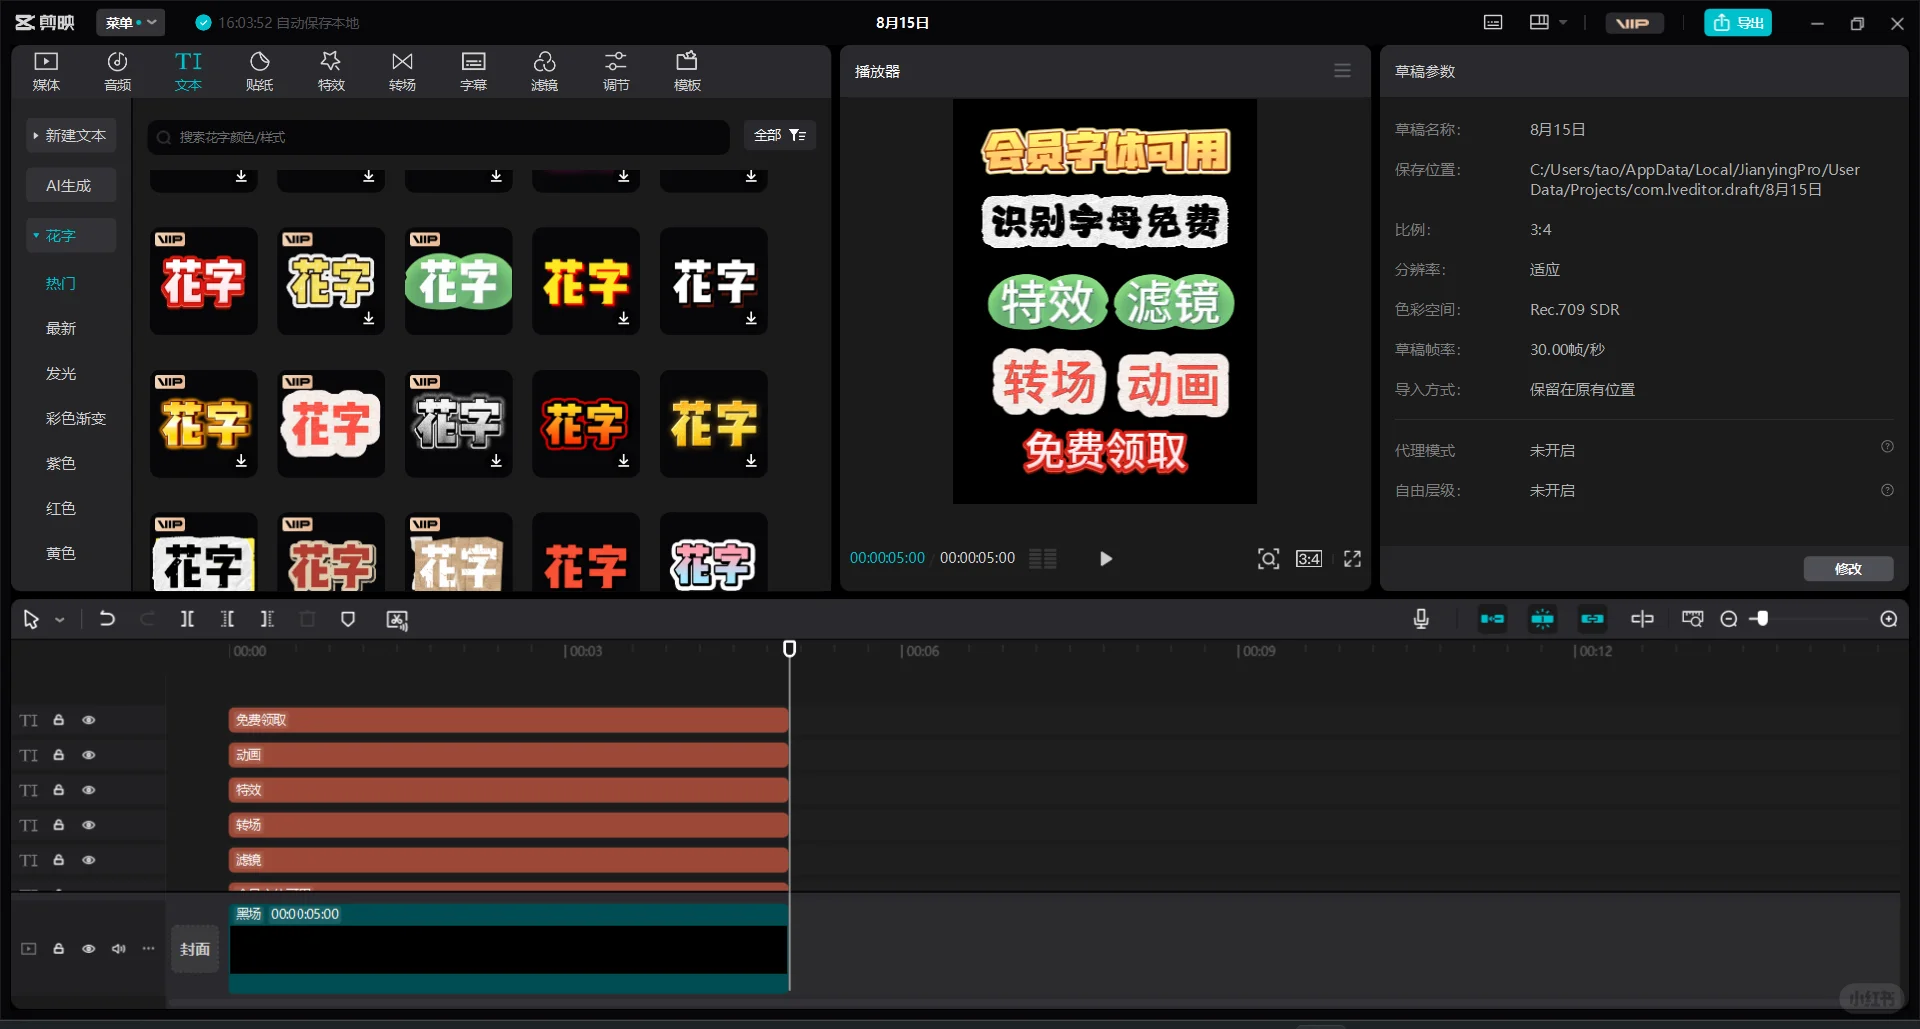1920x1029 pixels.
Task: Click the 导出 export button
Action: click(x=1738, y=22)
